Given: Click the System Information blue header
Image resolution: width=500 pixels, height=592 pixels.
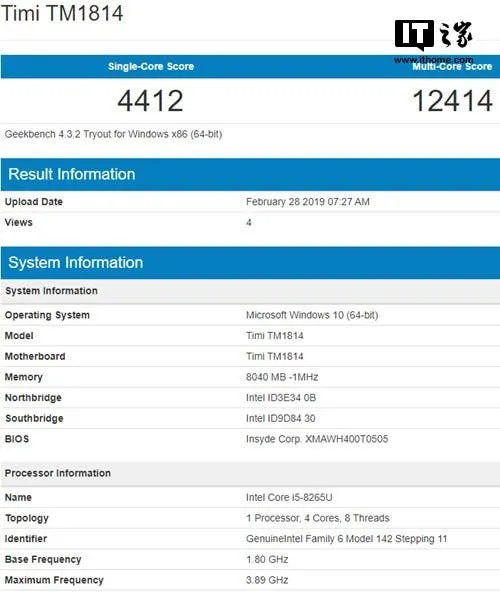Looking at the screenshot, I should pyautogui.click(x=76, y=262).
